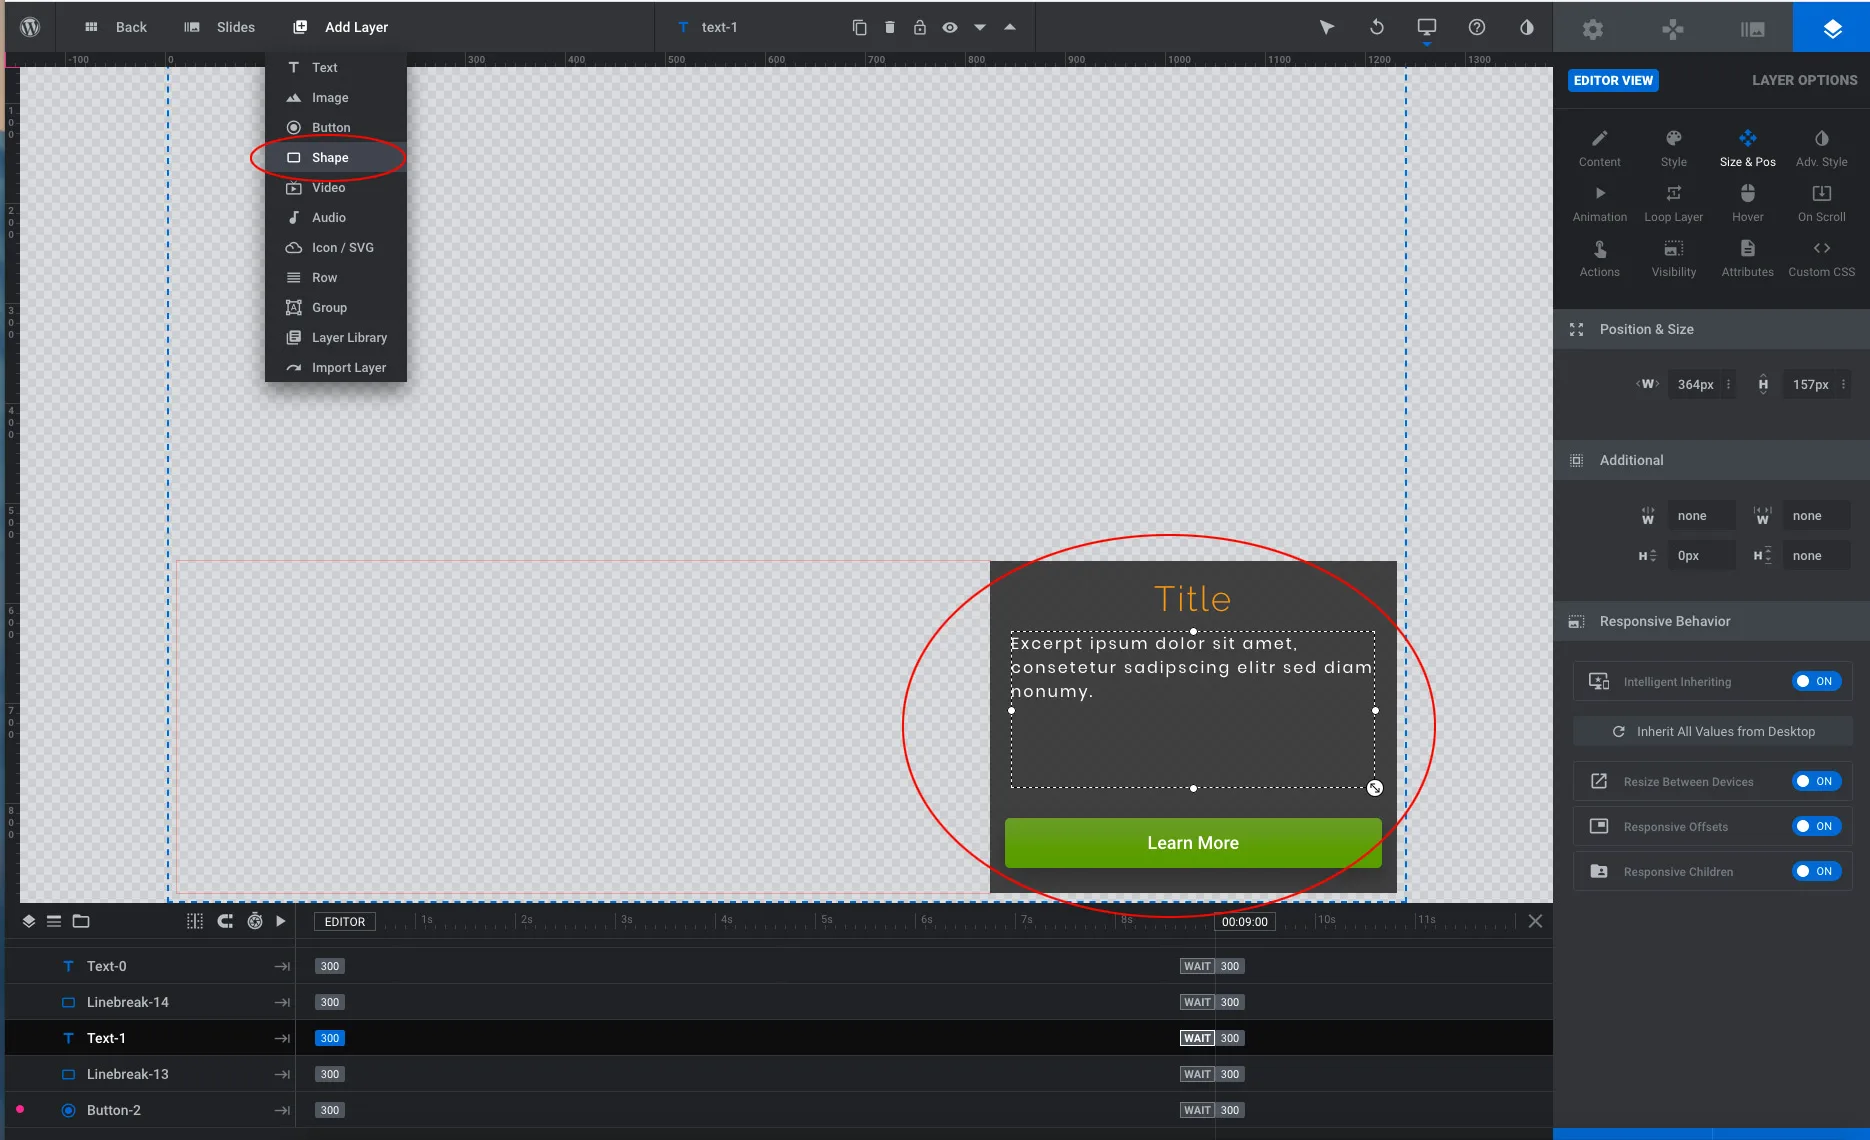Viewport: 1870px width, 1140px height.
Task: Select the Linebreak-14 layer row
Action: pos(150,1002)
